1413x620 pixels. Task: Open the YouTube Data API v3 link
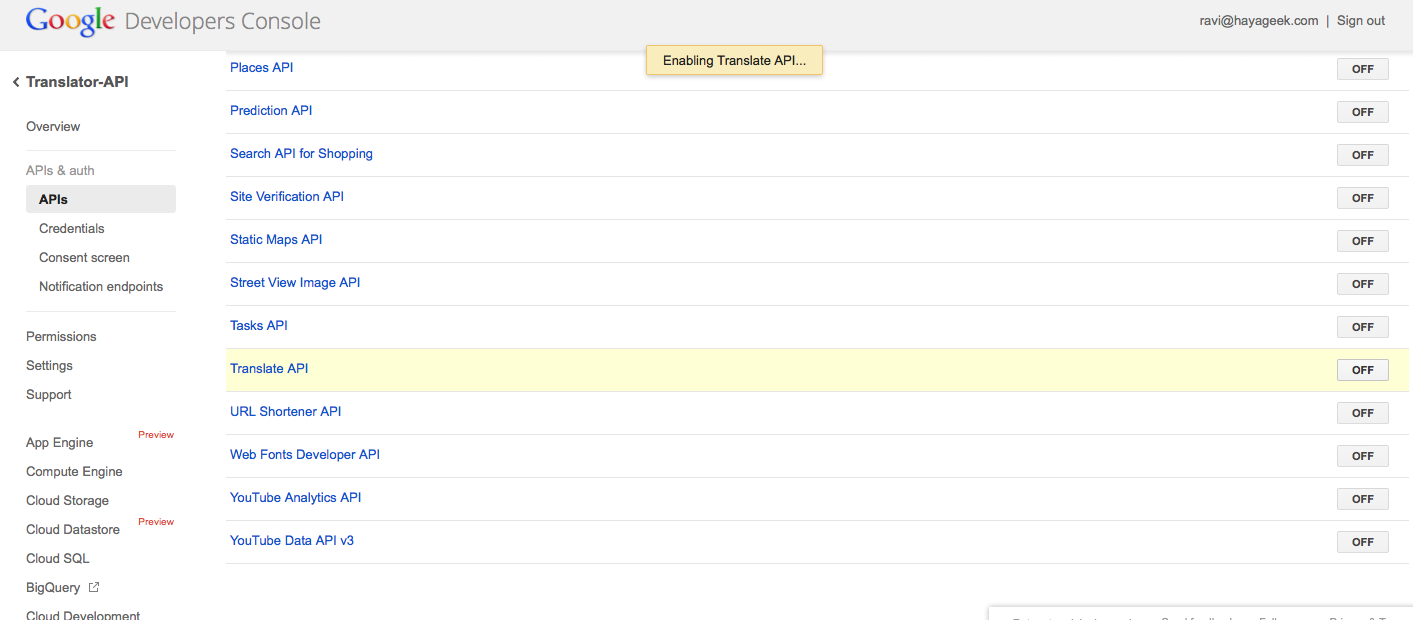pyautogui.click(x=292, y=541)
